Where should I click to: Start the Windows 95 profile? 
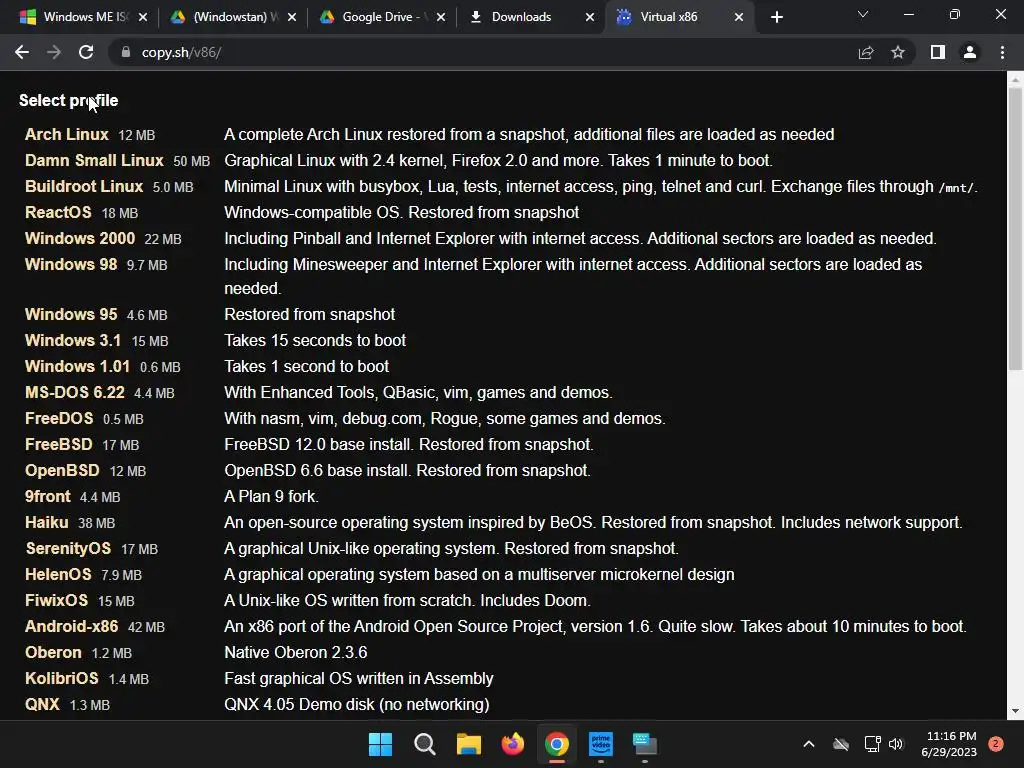pyautogui.click(x=71, y=314)
